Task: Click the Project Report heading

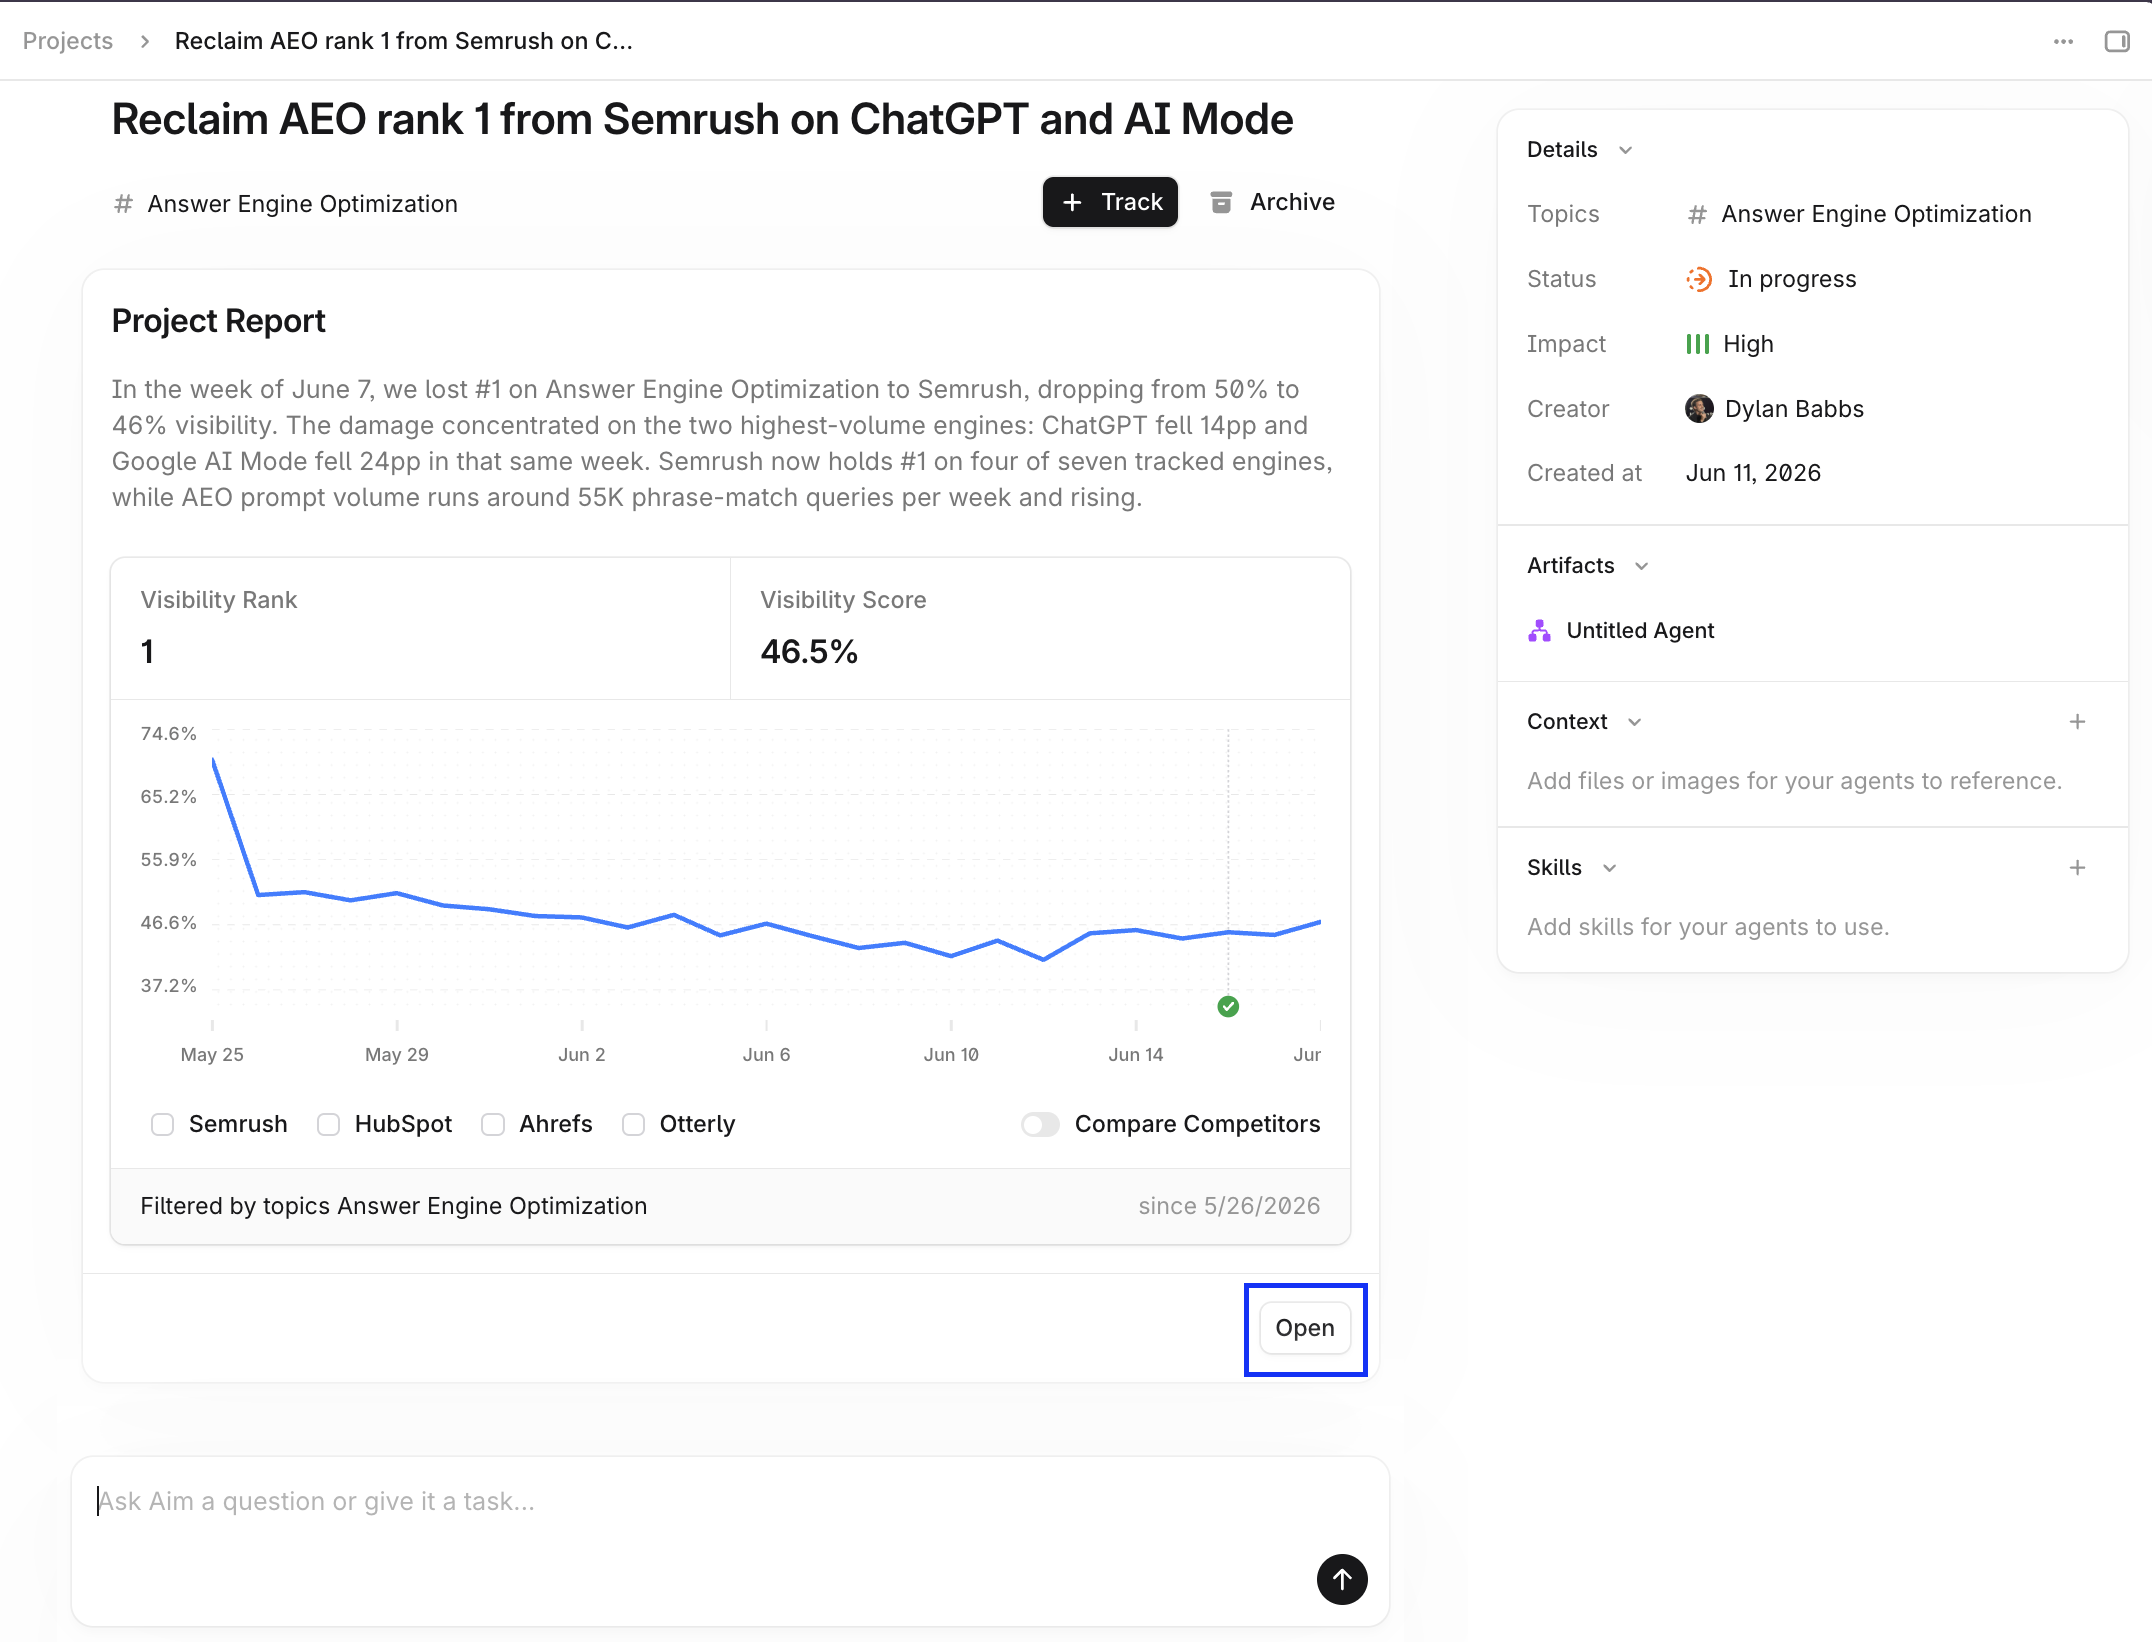Action: click(x=218, y=321)
